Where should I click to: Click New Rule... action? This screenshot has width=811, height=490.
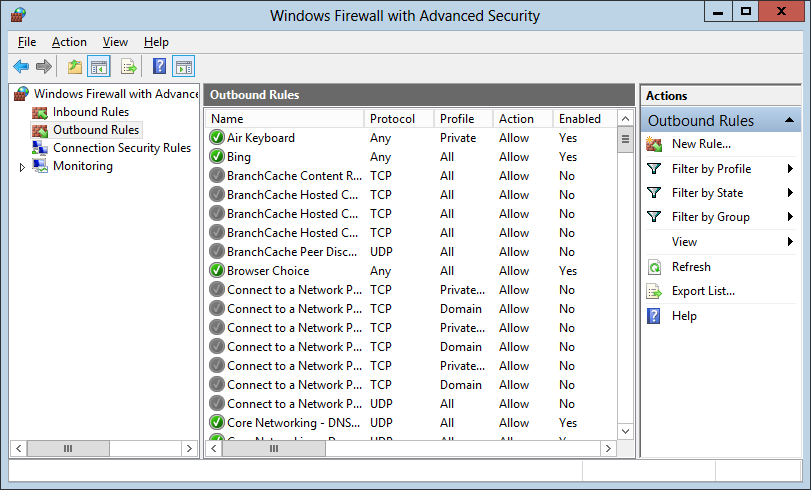tap(701, 144)
